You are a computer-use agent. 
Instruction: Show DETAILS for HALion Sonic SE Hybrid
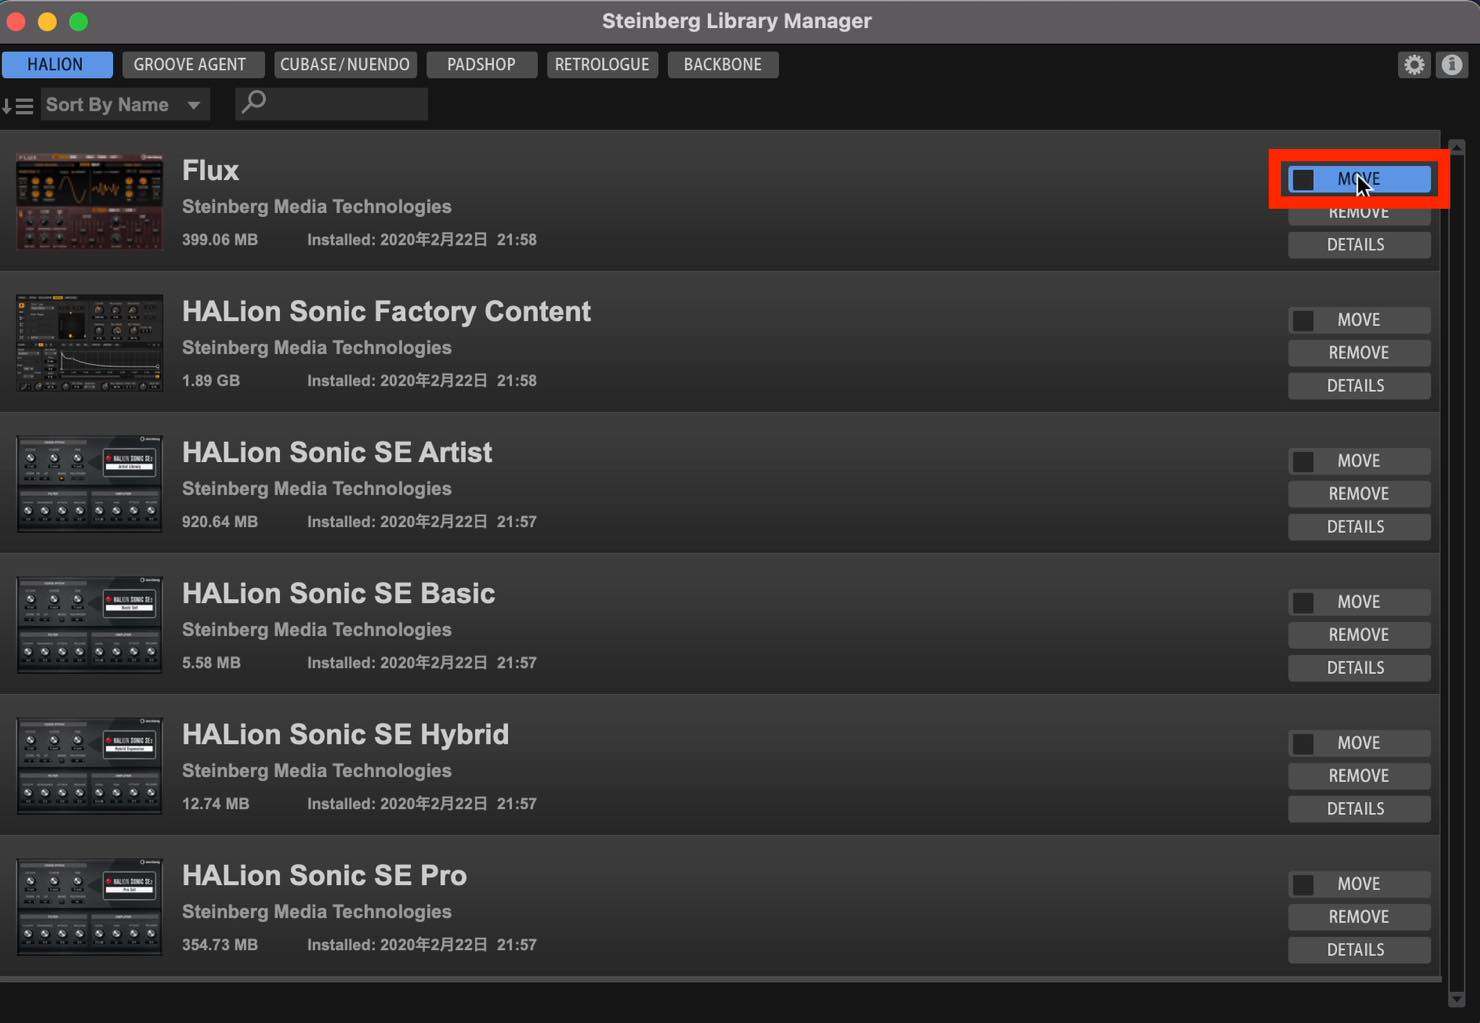point(1359,809)
